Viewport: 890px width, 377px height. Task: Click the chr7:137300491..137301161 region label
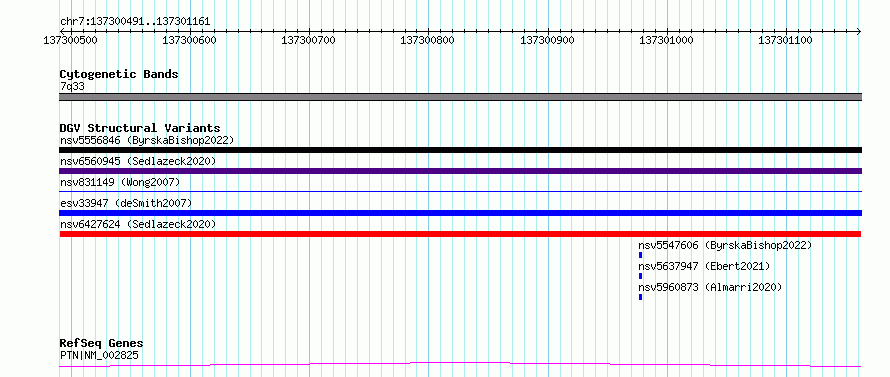click(135, 22)
